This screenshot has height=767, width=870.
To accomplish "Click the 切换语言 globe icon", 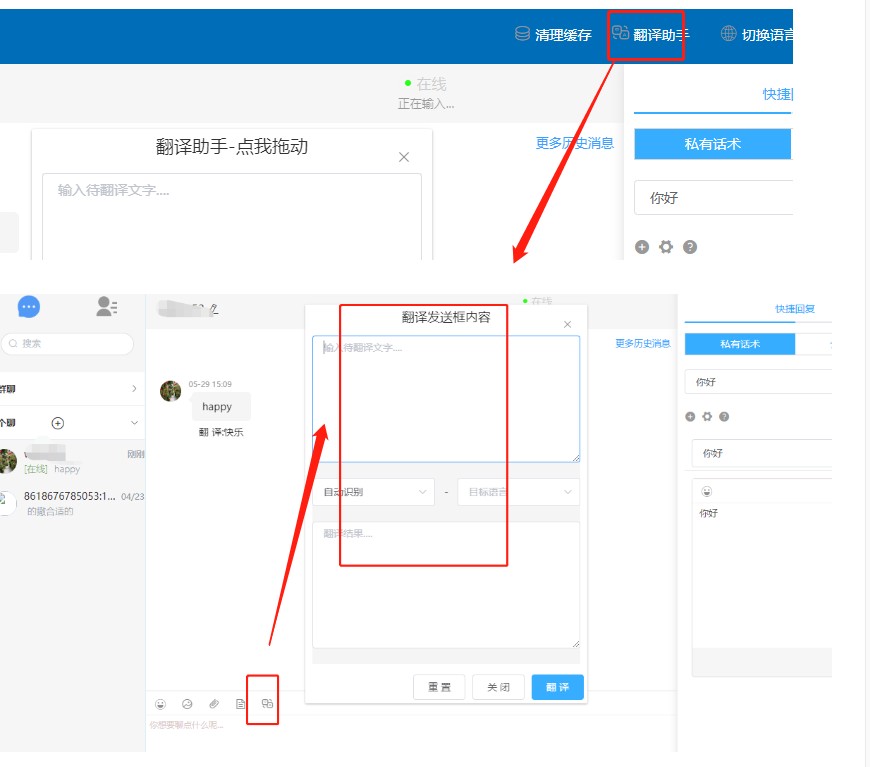I will tap(728, 34).
